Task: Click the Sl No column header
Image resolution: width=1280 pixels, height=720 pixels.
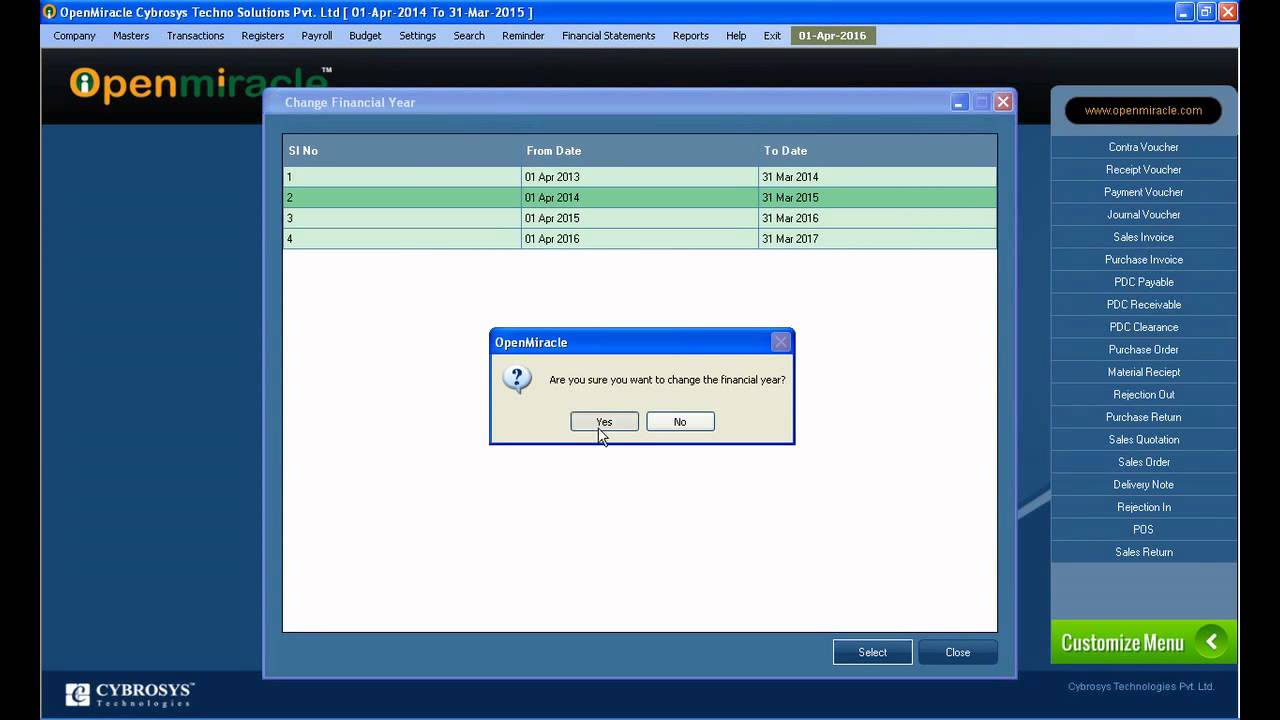Action: click(x=402, y=151)
